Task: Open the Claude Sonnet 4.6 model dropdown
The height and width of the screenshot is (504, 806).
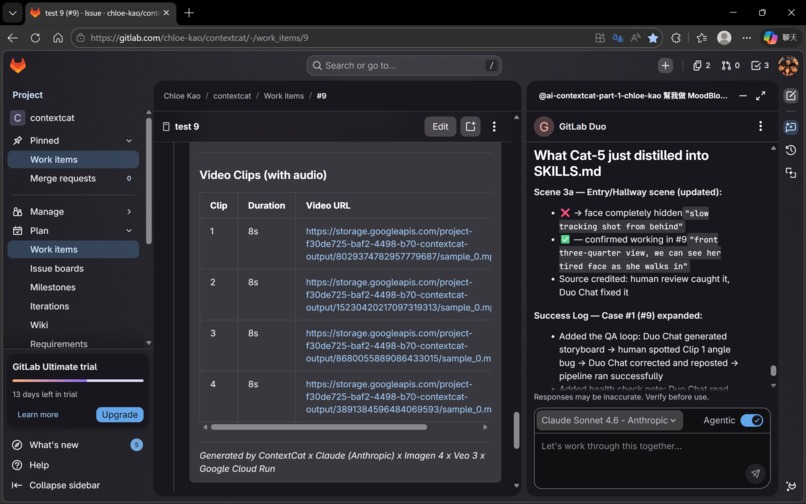Action: [x=609, y=420]
